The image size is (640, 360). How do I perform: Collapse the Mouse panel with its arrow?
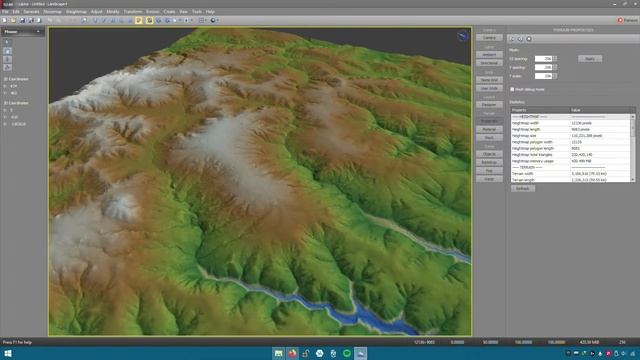pos(38,31)
